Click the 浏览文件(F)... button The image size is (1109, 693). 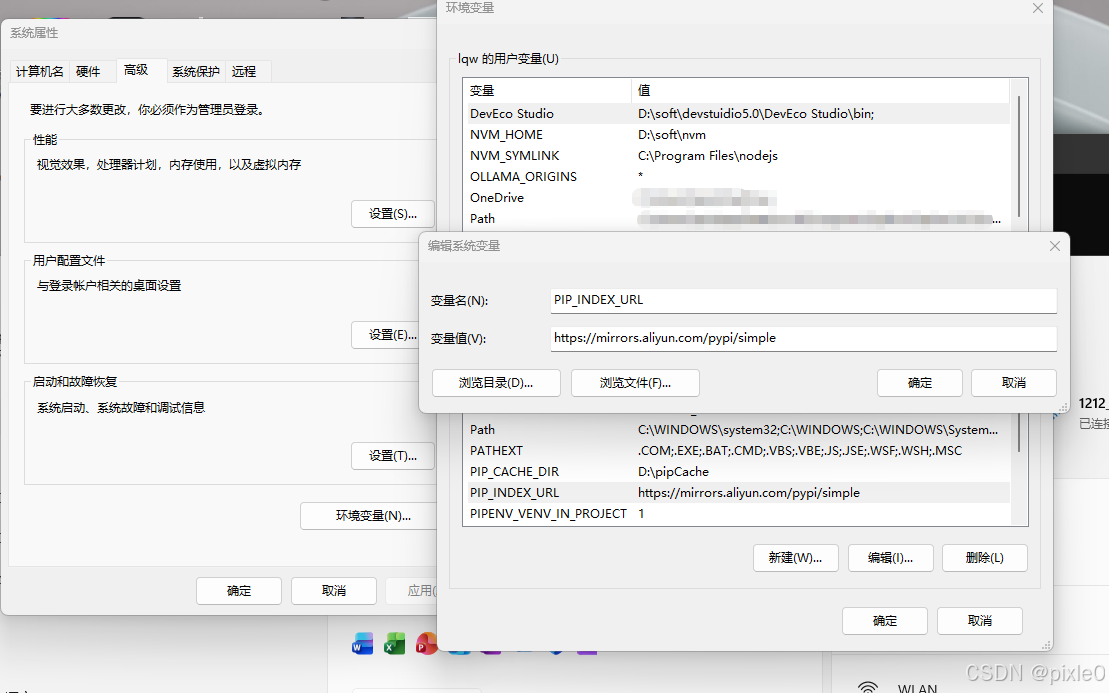[x=635, y=383]
